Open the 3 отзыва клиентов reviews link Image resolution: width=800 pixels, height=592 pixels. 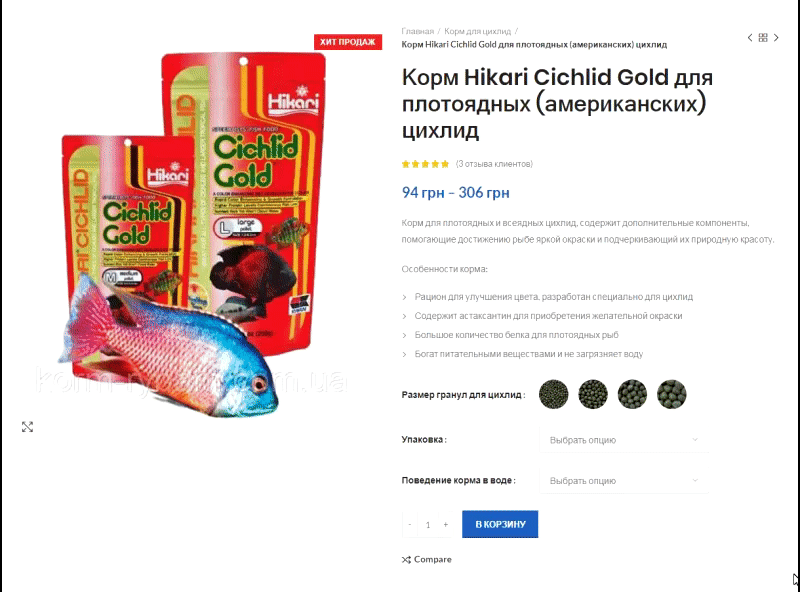[x=494, y=164]
